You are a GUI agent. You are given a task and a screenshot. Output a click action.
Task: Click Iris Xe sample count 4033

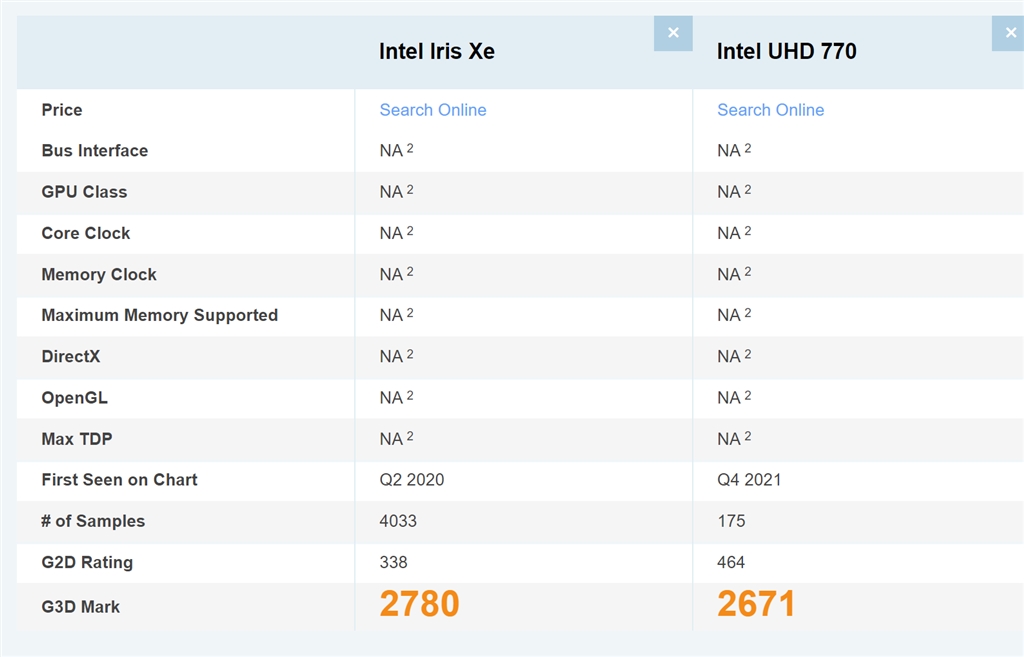tap(398, 521)
